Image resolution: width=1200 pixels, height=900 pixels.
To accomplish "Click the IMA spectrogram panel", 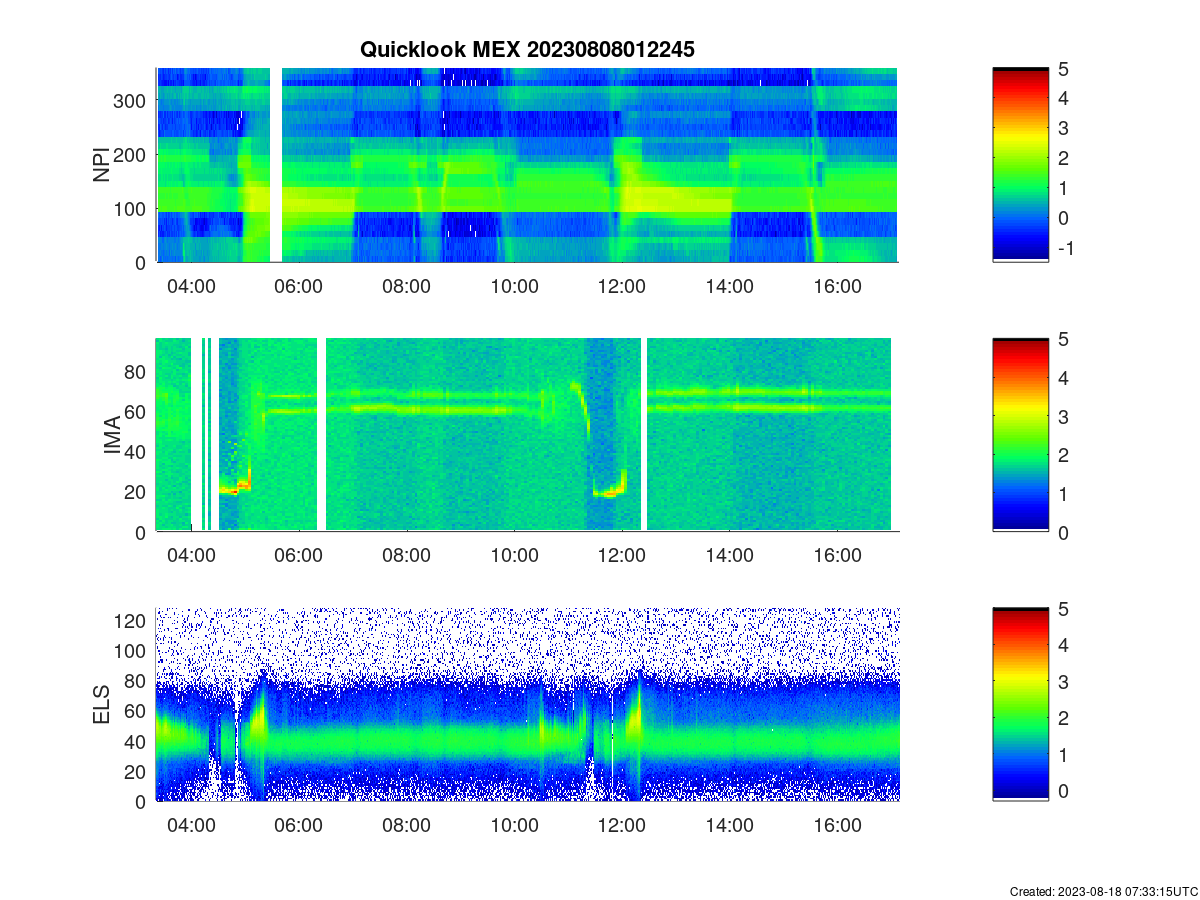I will (526, 434).
